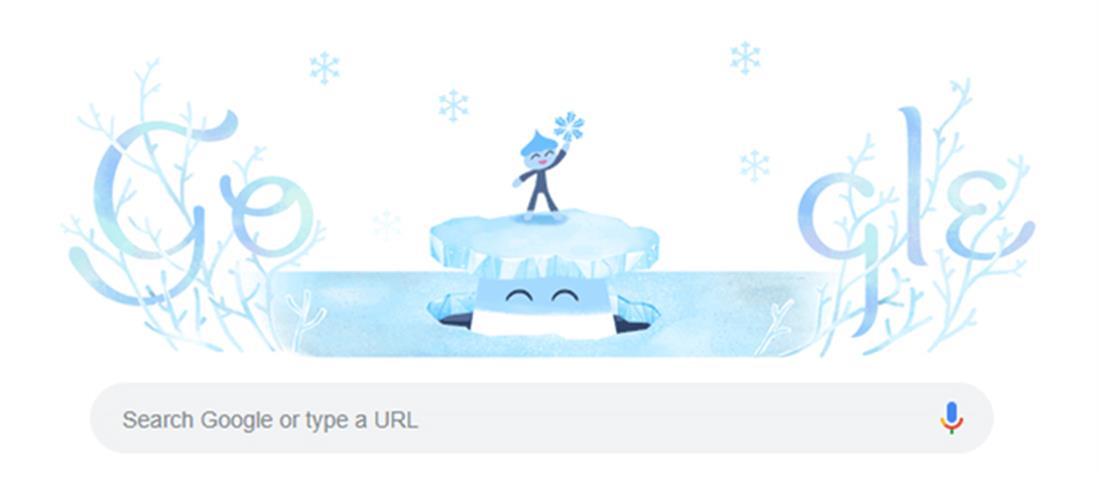Image resolution: width=1099 pixels, height=478 pixels.
Task: Click the snowflake just left of the 'g' letter
Action: [754, 165]
